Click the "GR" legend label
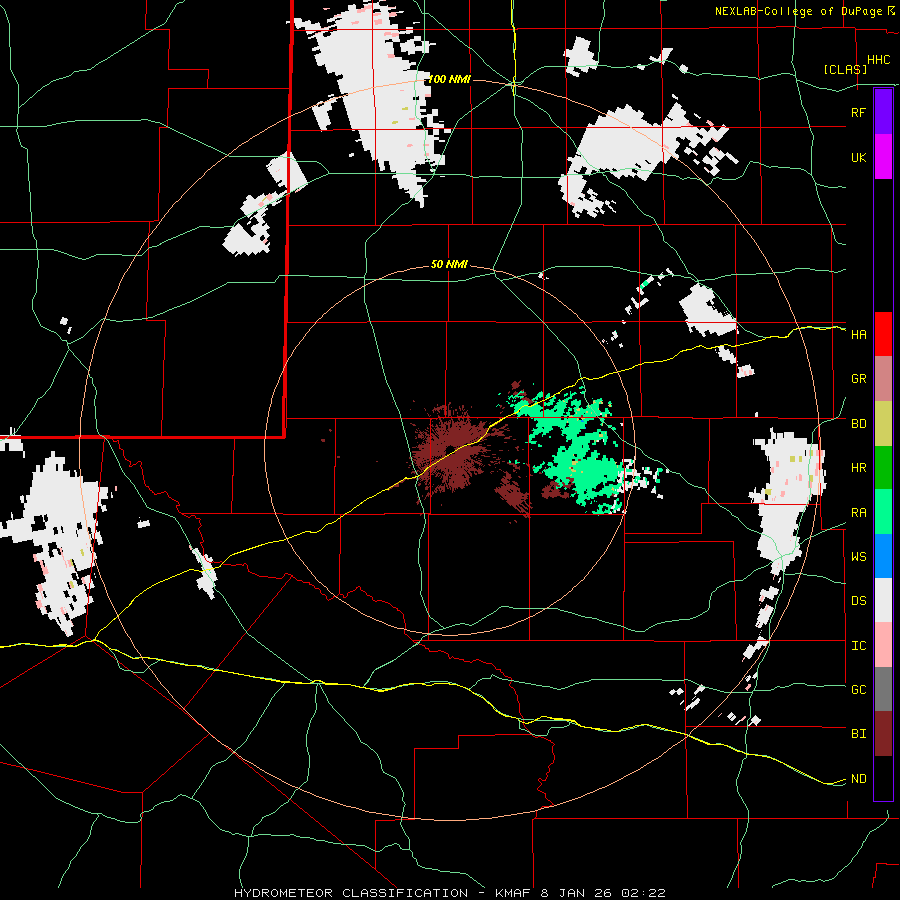Screen dimensions: 900x900 tap(858, 379)
